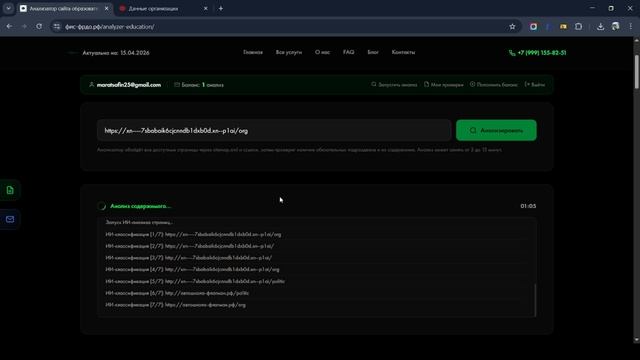Click the browser forward arrow
Image resolution: width=640 pixels, height=360 pixels.
(x=24, y=27)
